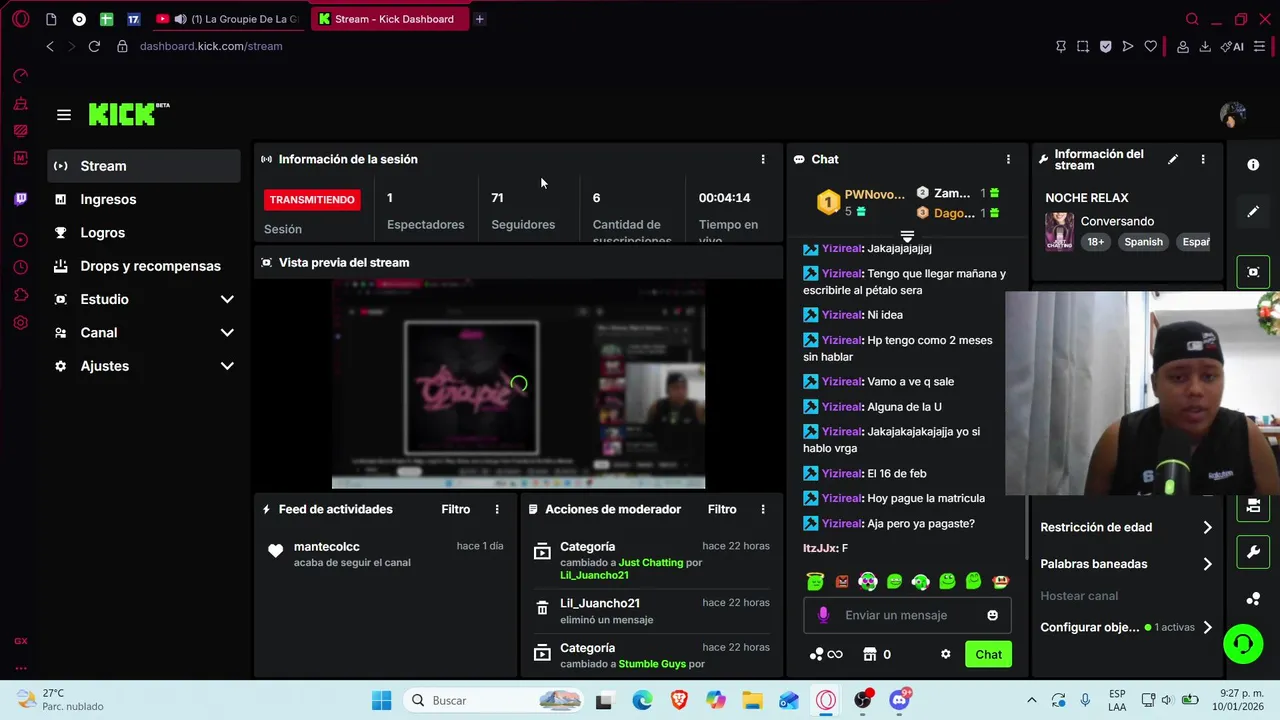
Task: Open browser downloads icon
Action: (x=1205, y=46)
